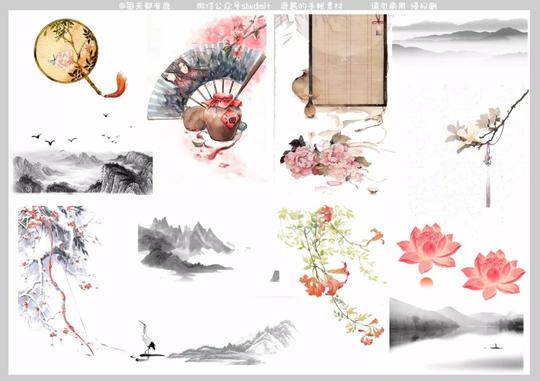Click the upper pink lotus flower

(429, 247)
